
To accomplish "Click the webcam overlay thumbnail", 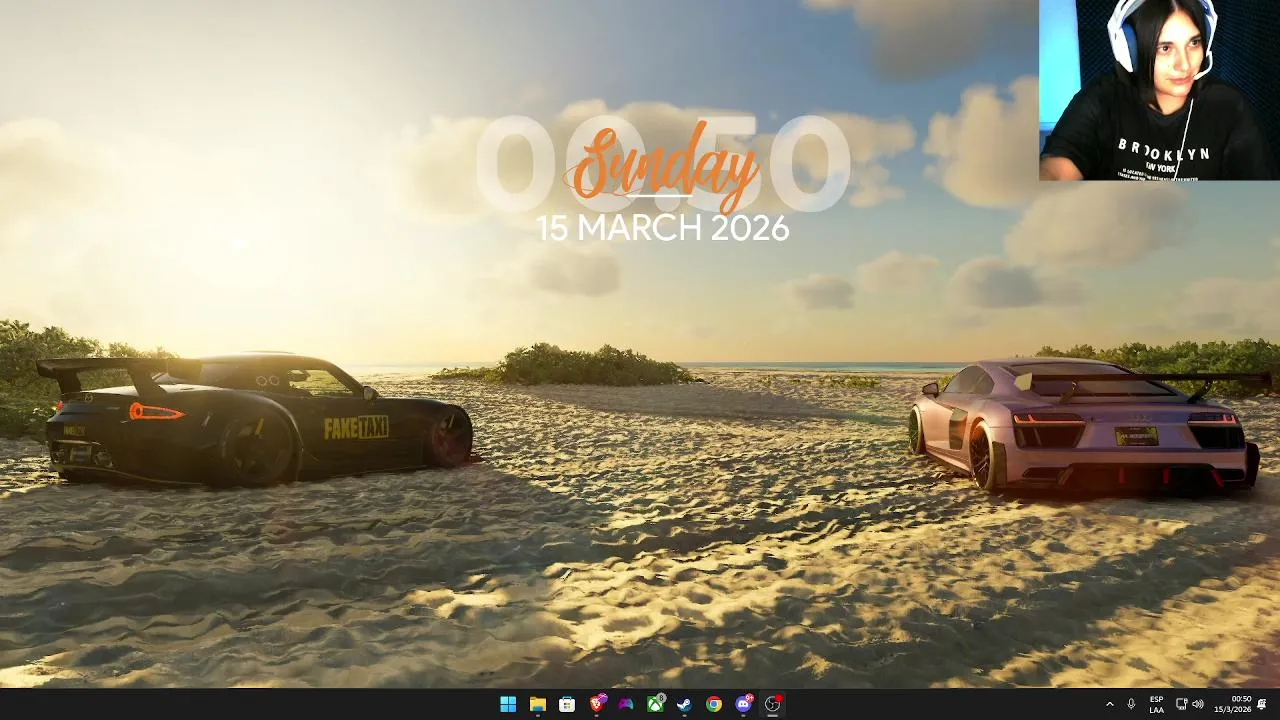I will click(x=1159, y=90).
